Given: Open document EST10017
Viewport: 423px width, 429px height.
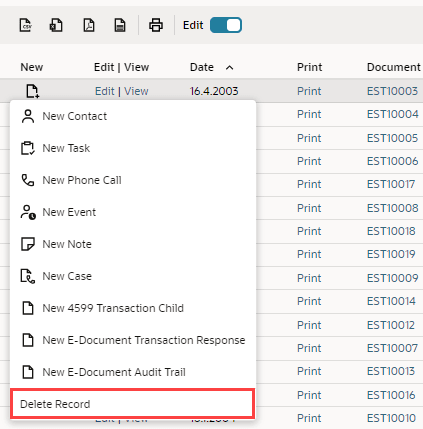Looking at the screenshot, I should point(391,184).
